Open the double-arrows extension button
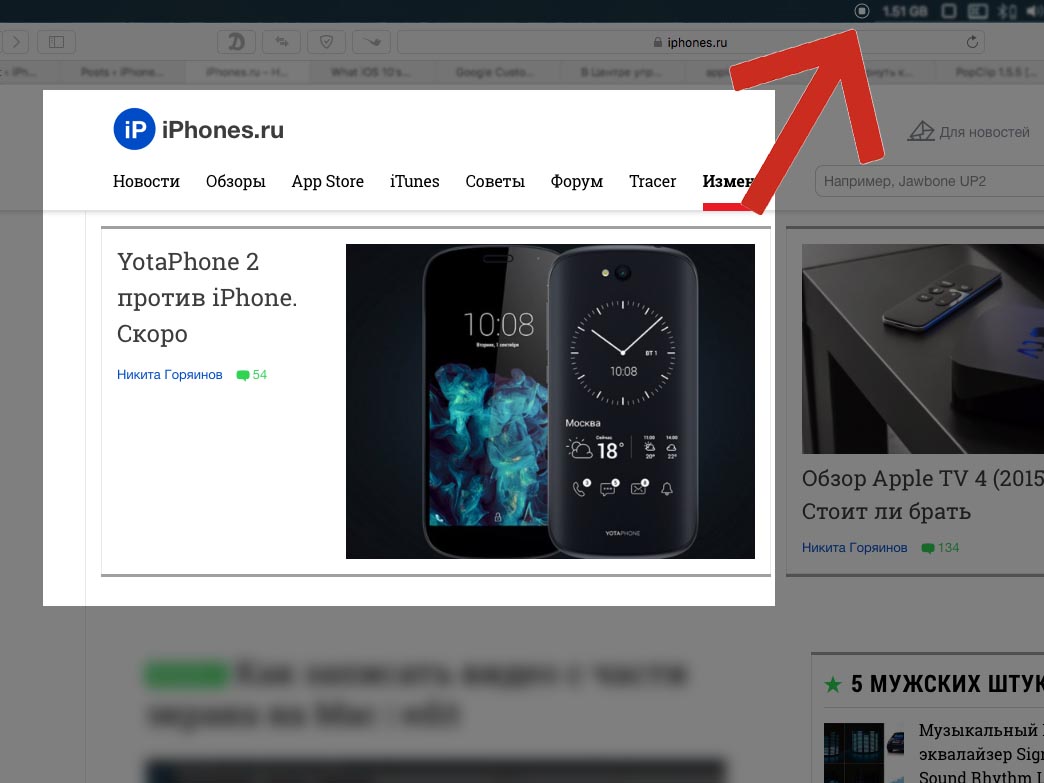The image size is (1044, 783). (x=282, y=42)
